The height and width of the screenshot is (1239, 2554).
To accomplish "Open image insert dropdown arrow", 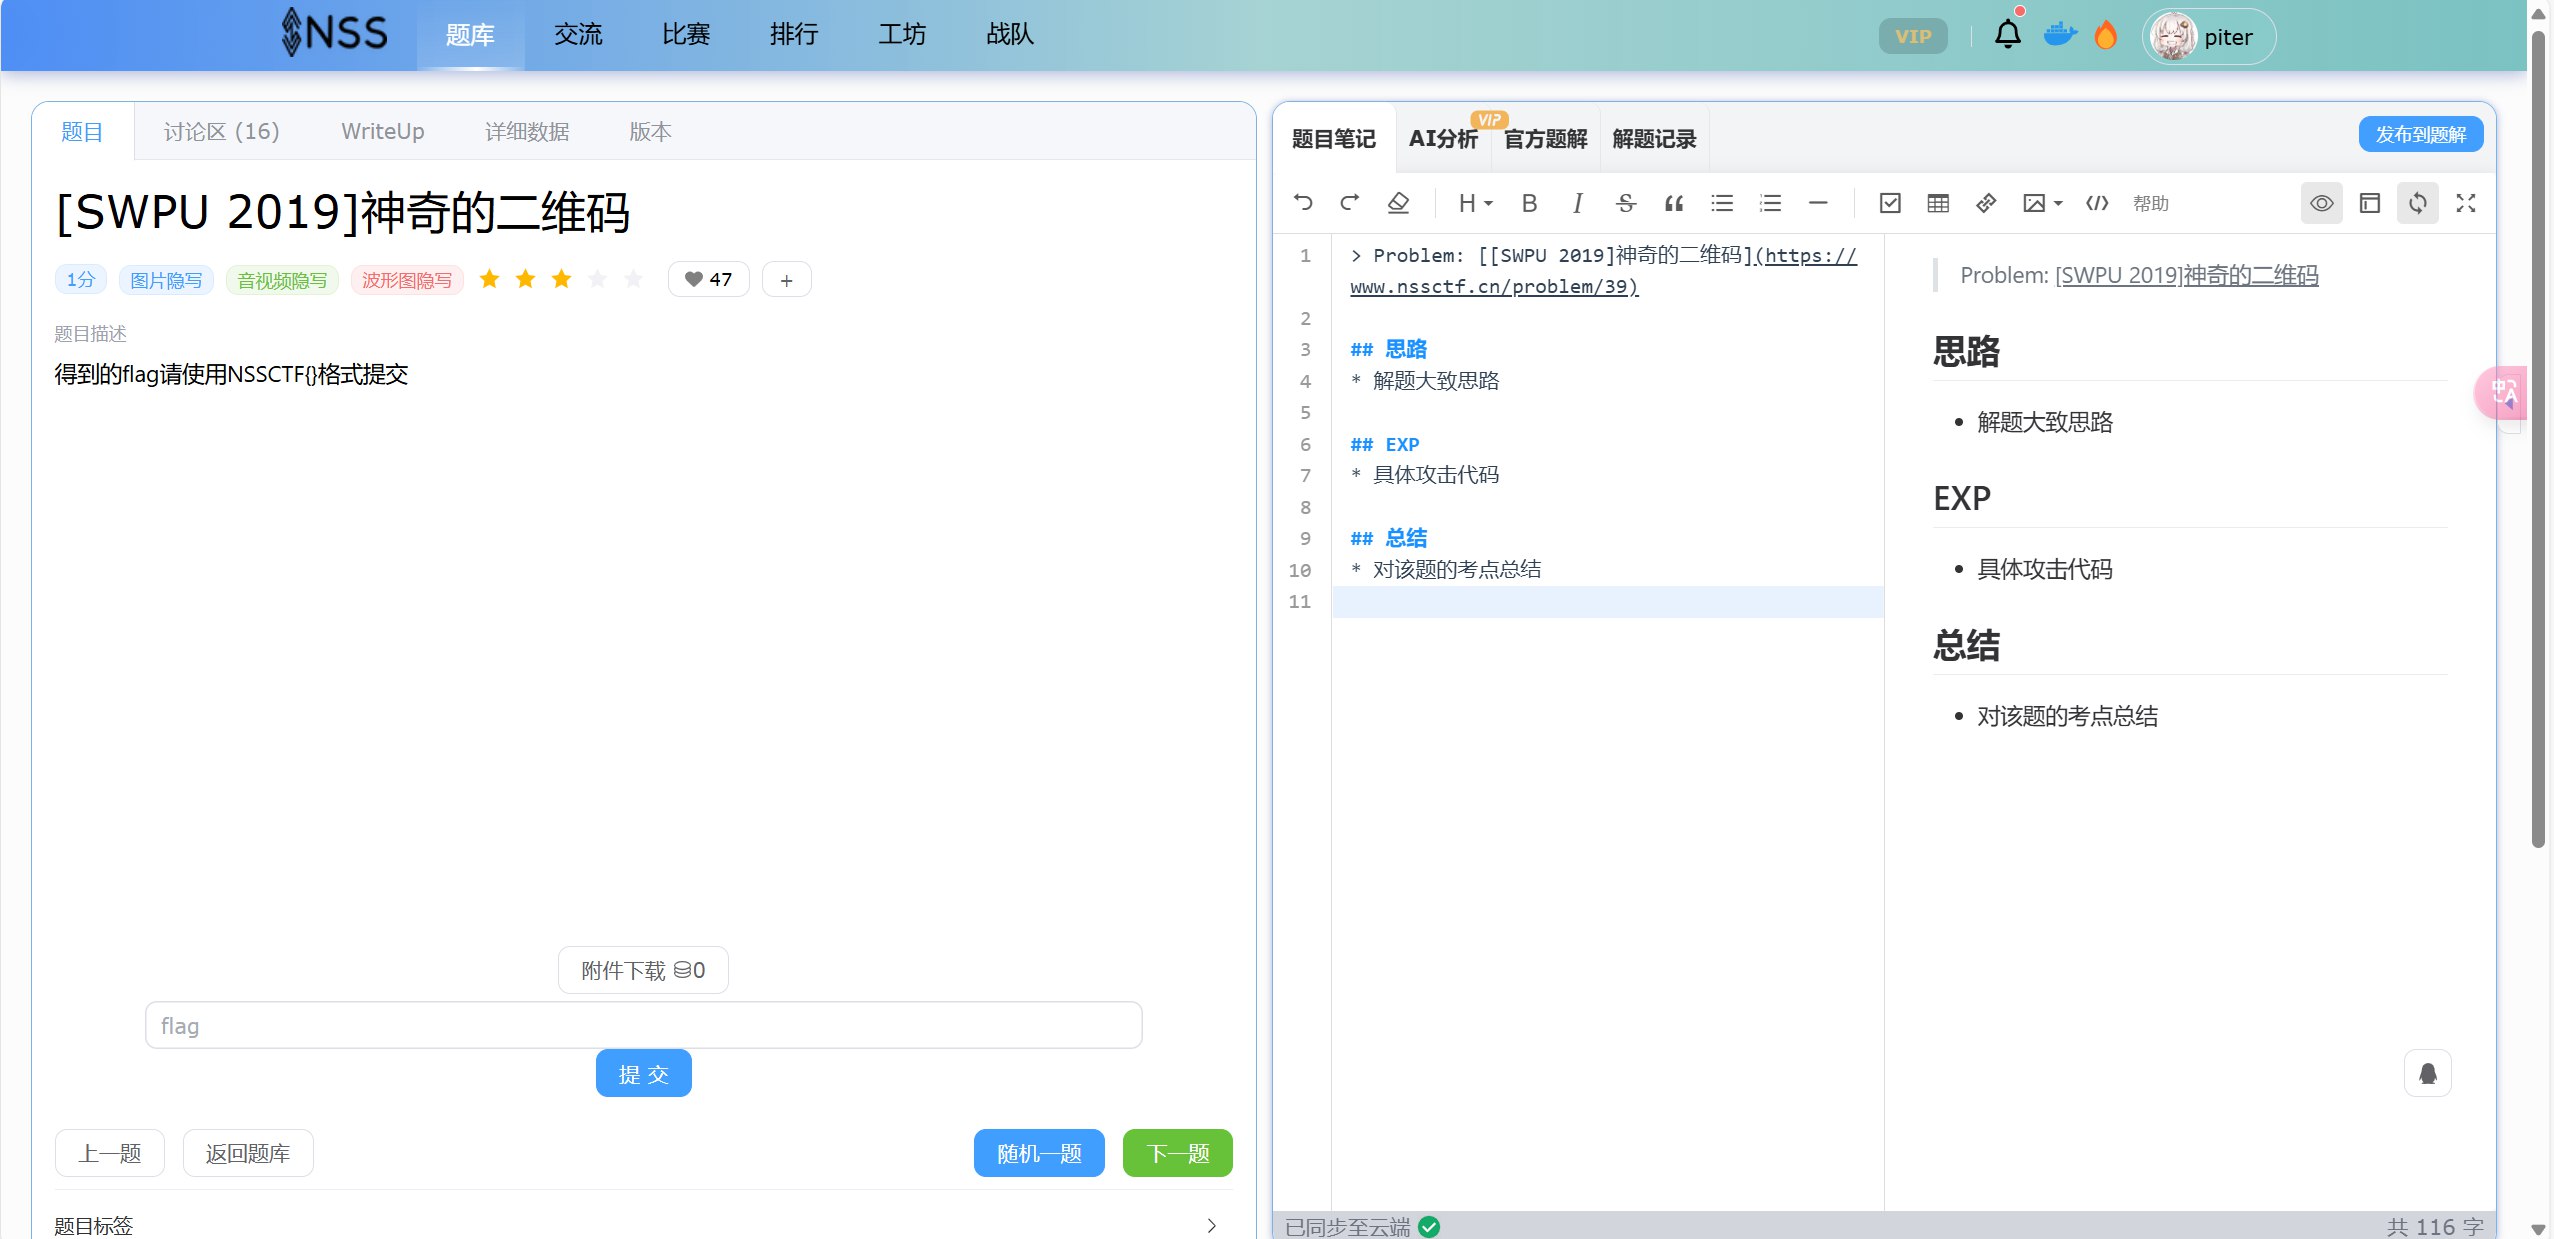I will (x=2058, y=203).
